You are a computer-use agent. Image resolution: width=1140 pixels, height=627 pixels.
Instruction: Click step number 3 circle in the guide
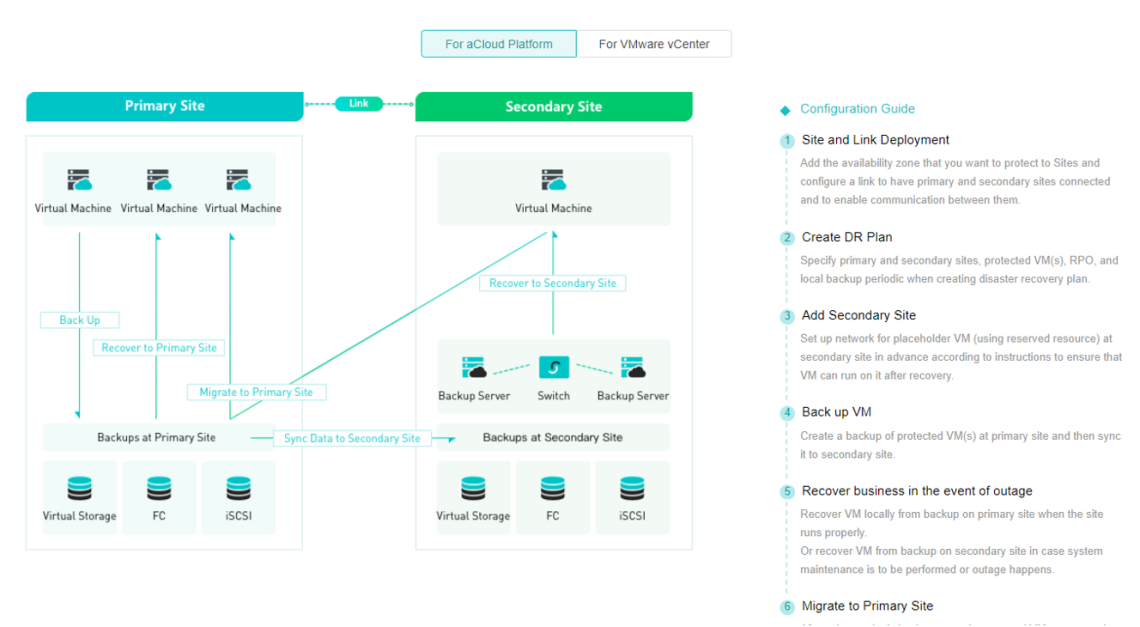[787, 316]
